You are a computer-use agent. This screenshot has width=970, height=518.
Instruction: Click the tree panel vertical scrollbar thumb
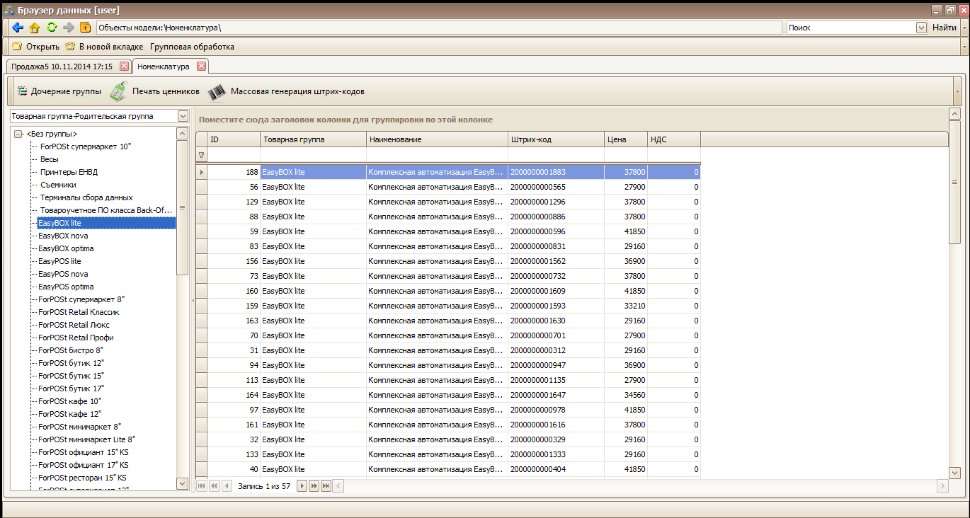coord(182,207)
